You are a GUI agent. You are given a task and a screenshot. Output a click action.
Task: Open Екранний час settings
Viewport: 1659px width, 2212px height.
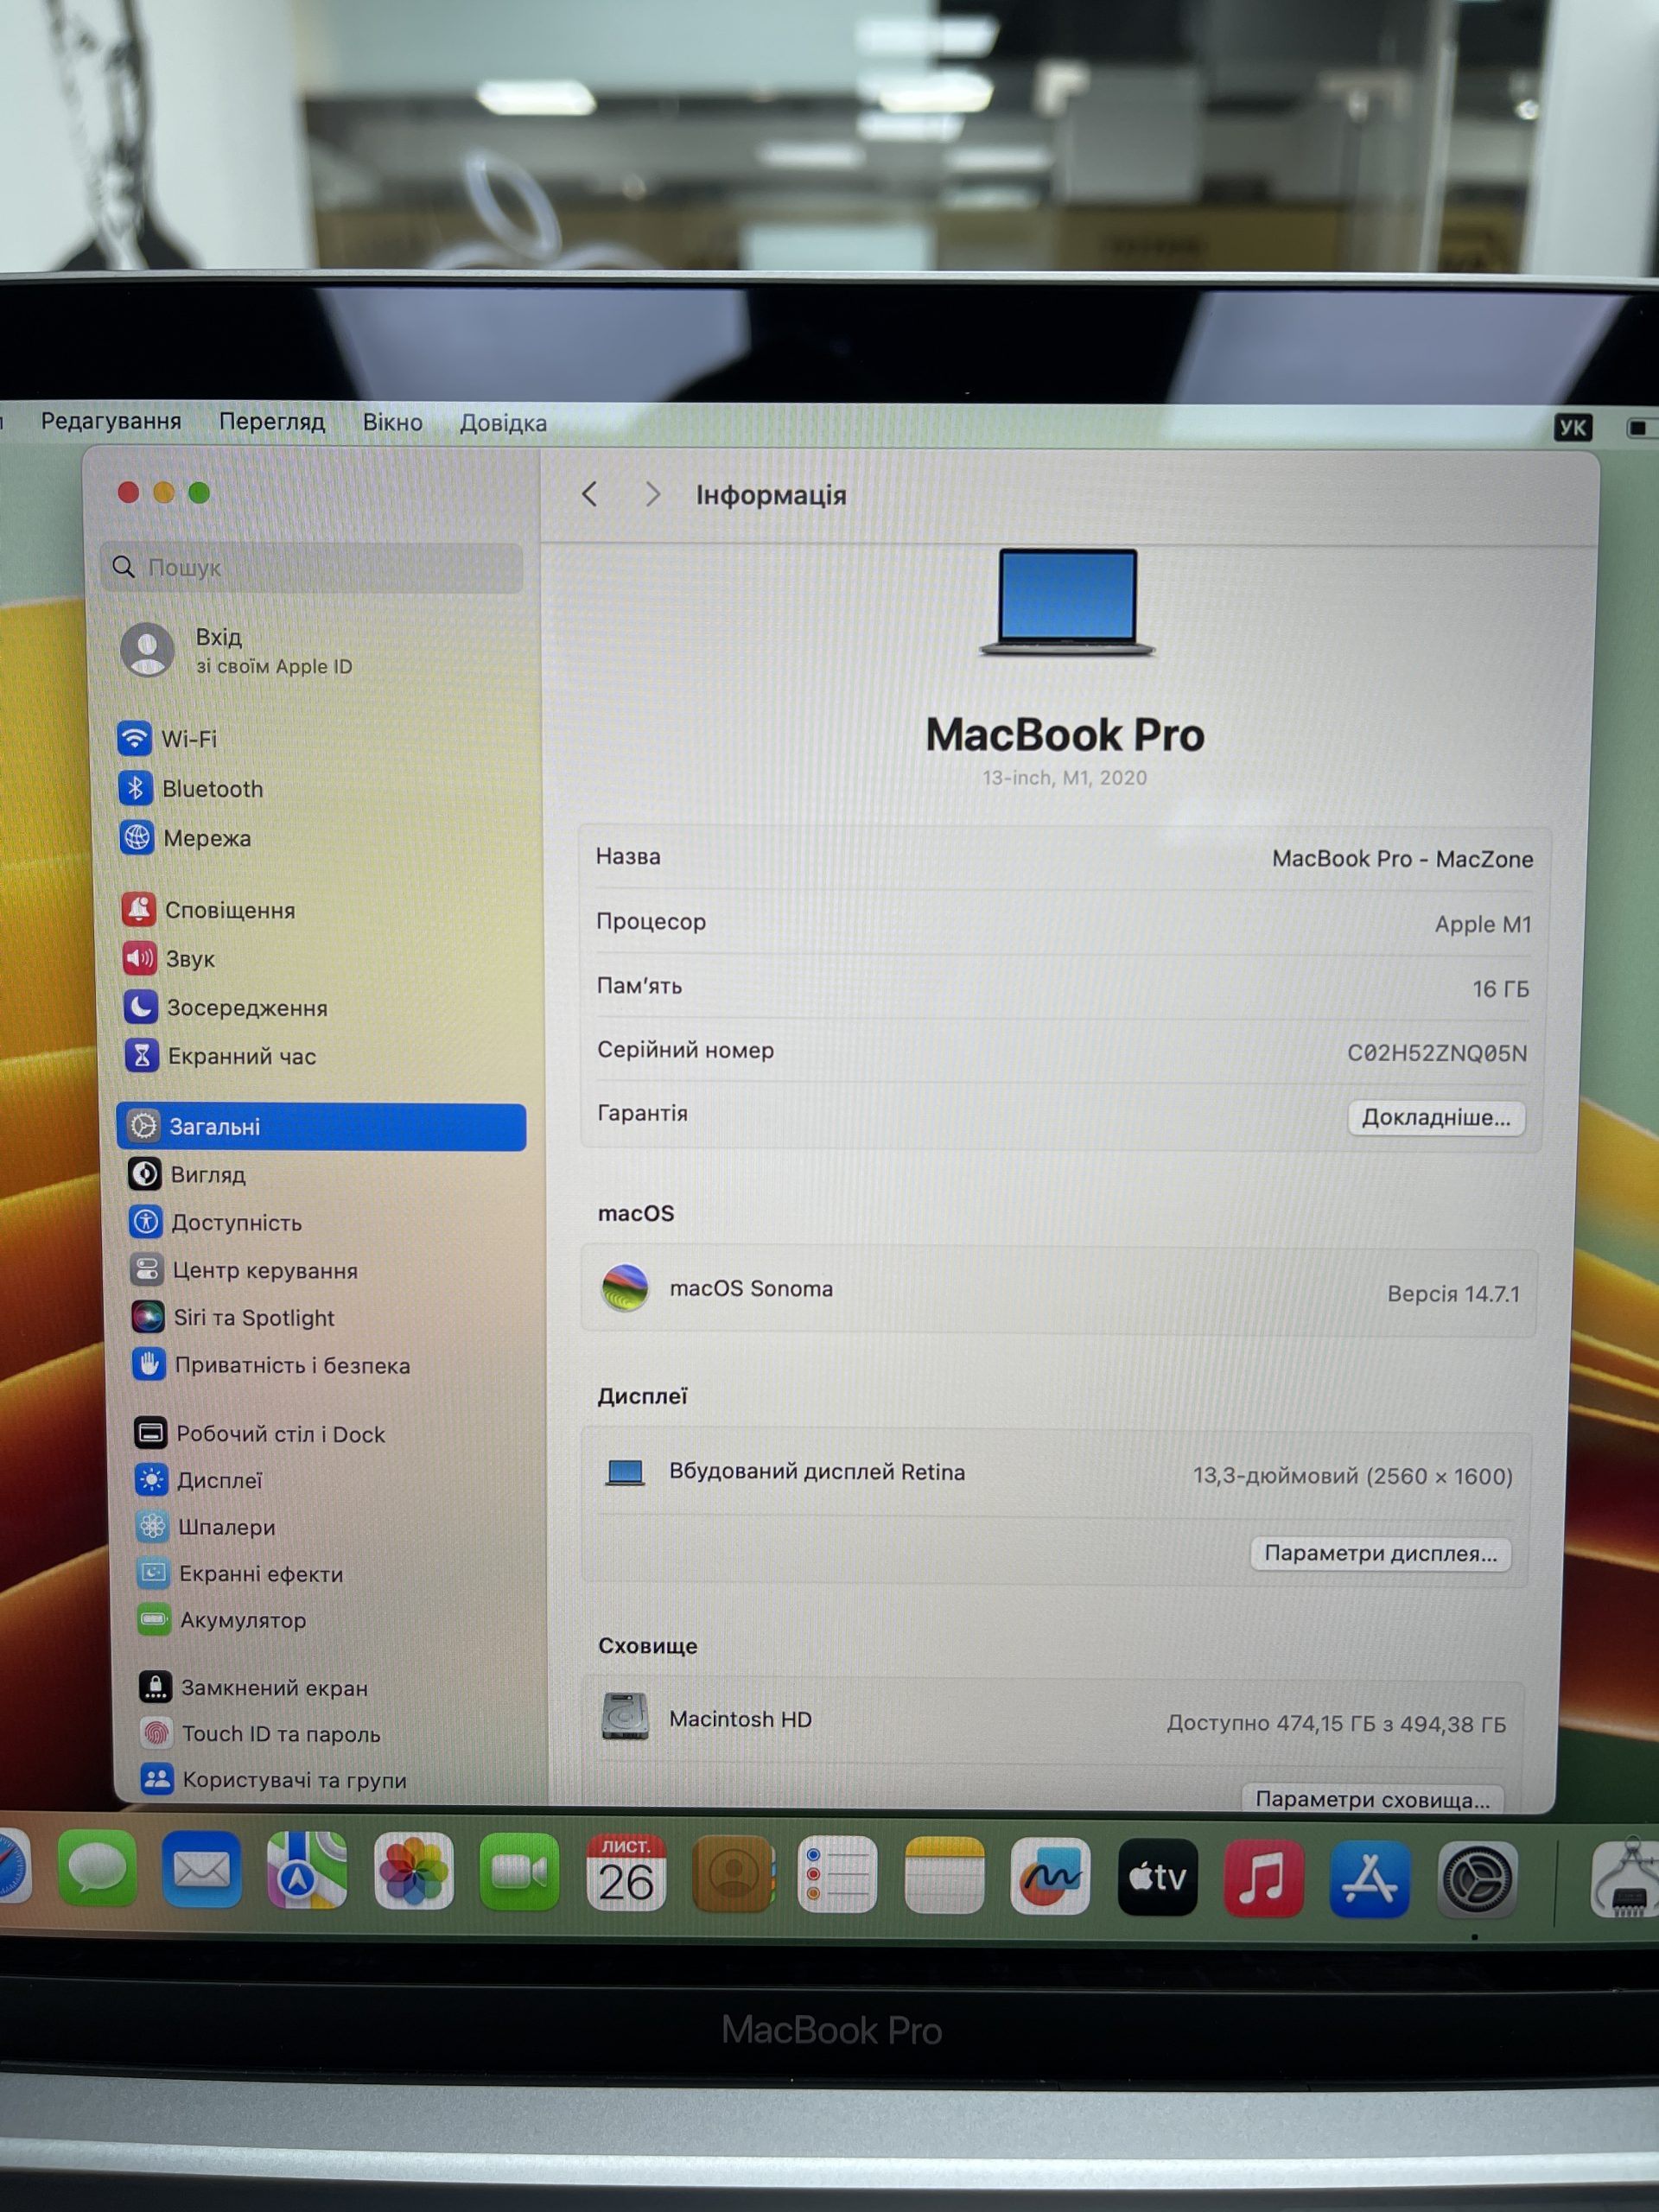[220, 1056]
